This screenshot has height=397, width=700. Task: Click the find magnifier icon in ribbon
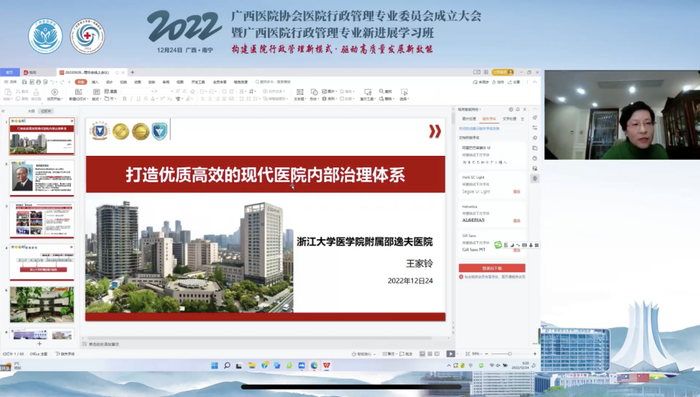click(x=382, y=91)
